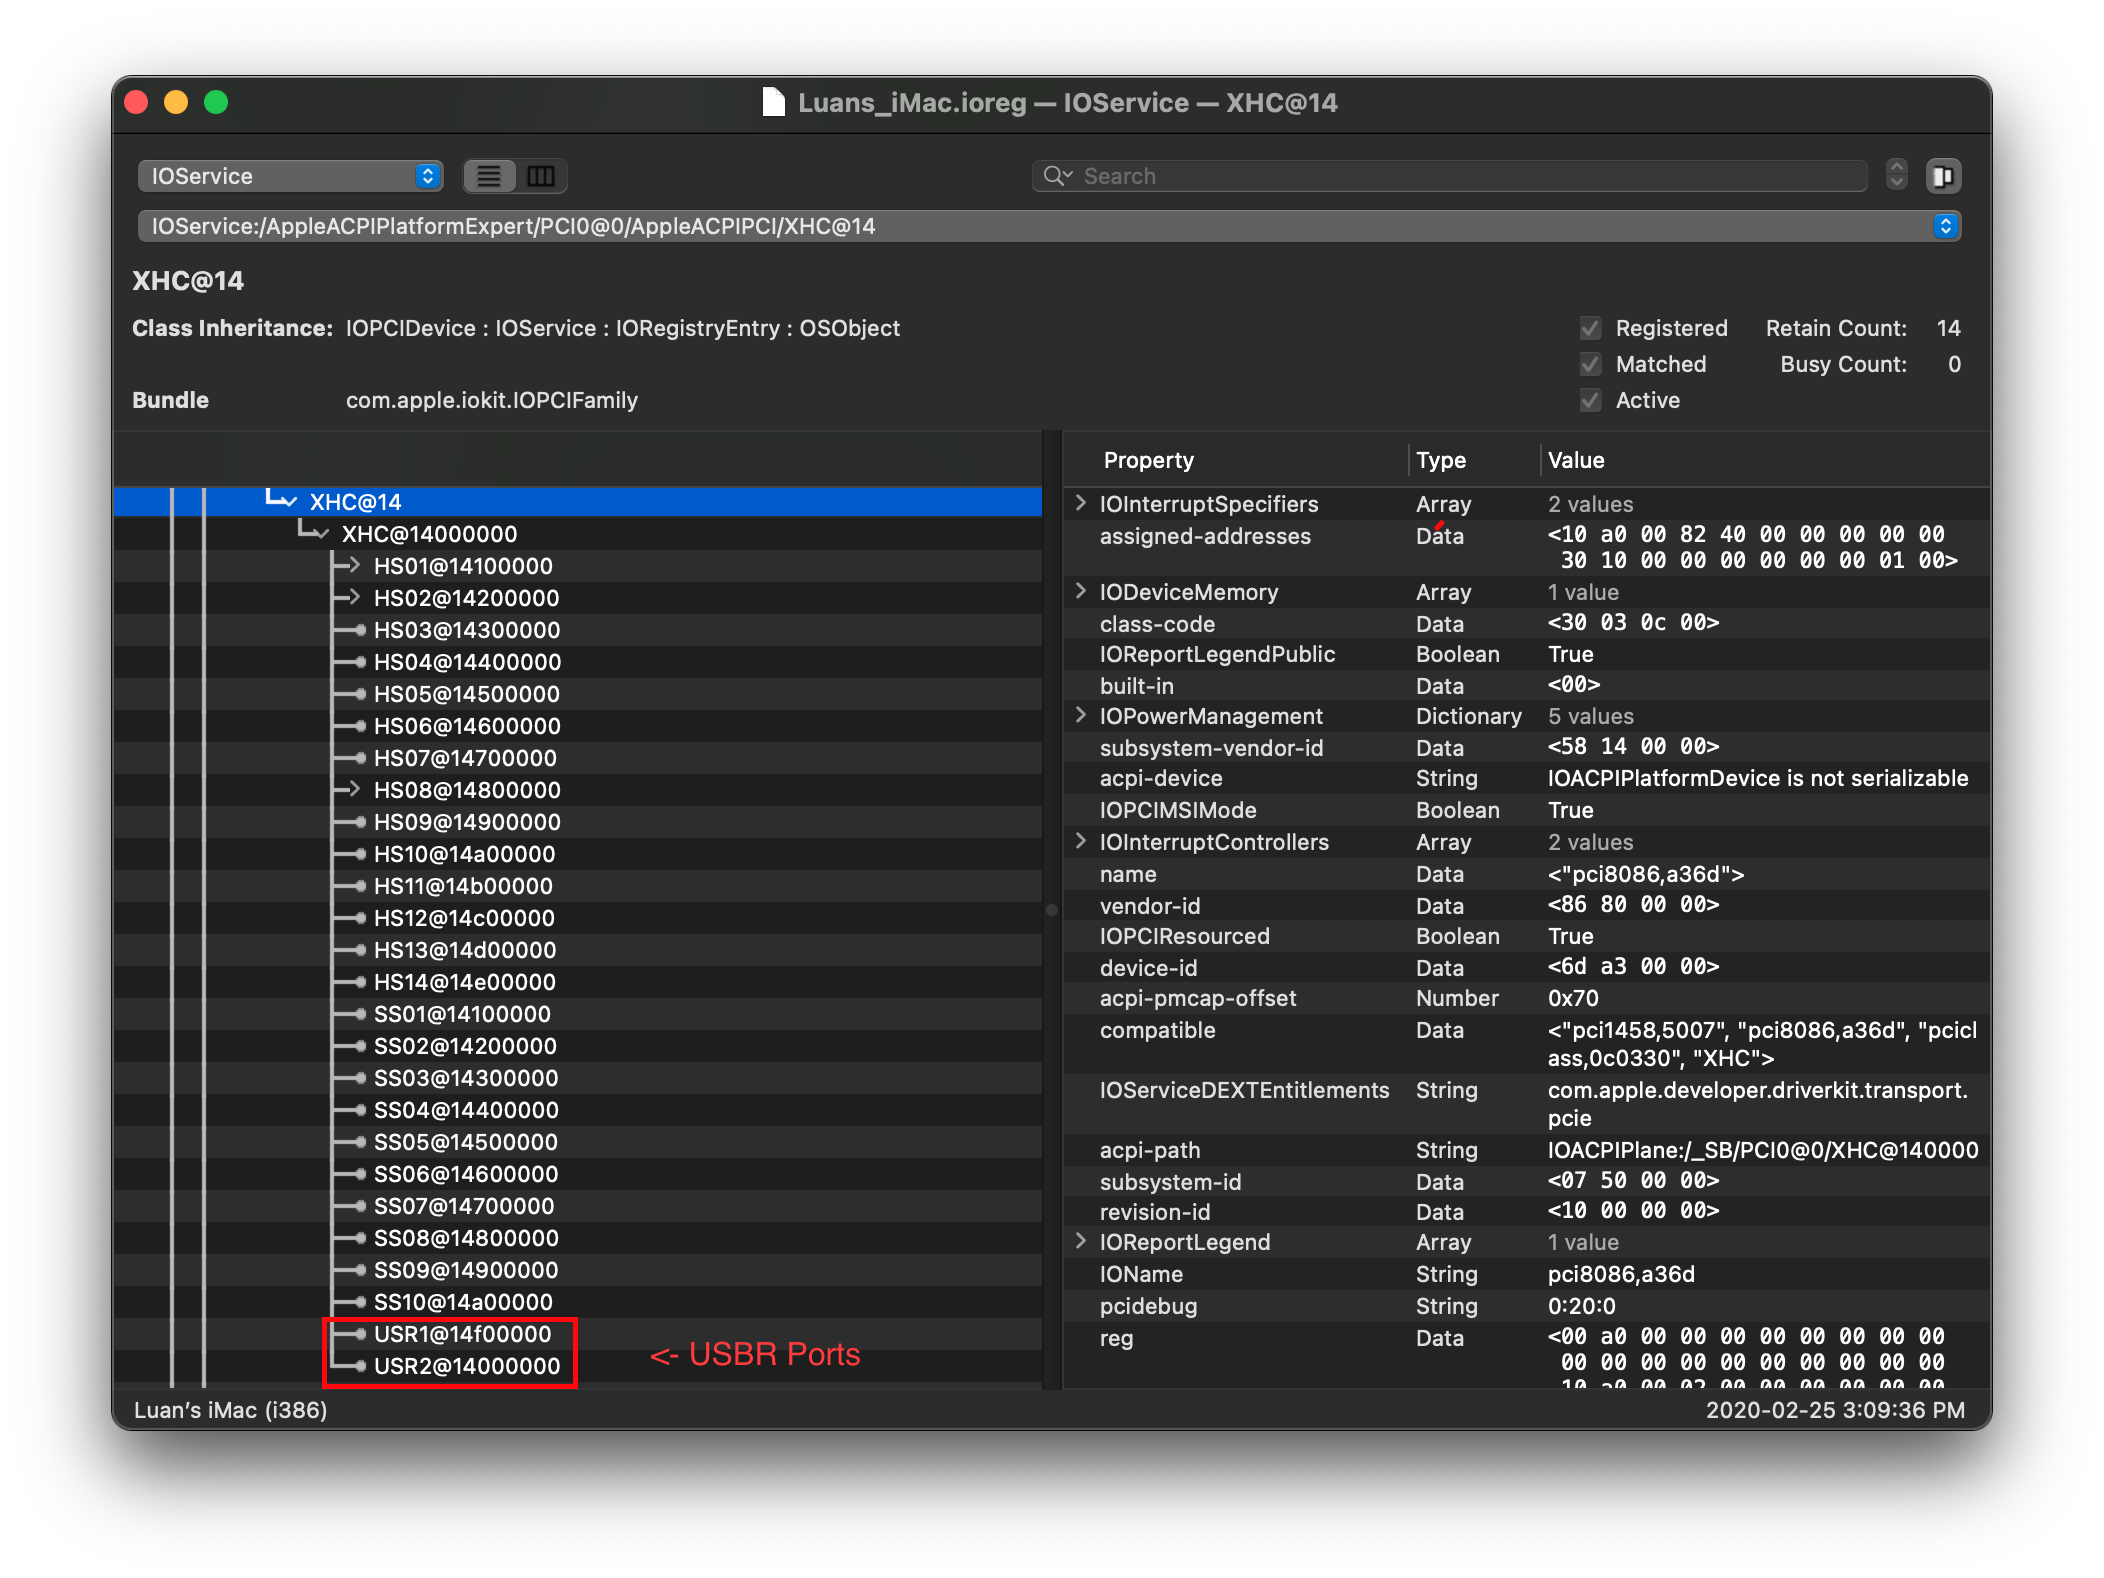Viewport: 2104px width, 1578px height.
Task: Expand the HS08@14800000 node arrow
Action: pyautogui.click(x=353, y=790)
